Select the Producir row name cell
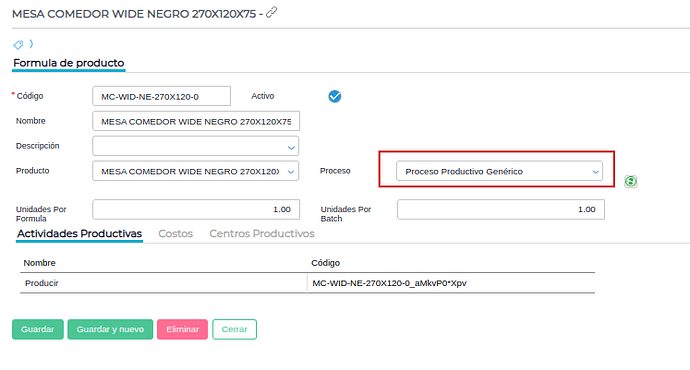This screenshot has height=370, width=690. 164,283
